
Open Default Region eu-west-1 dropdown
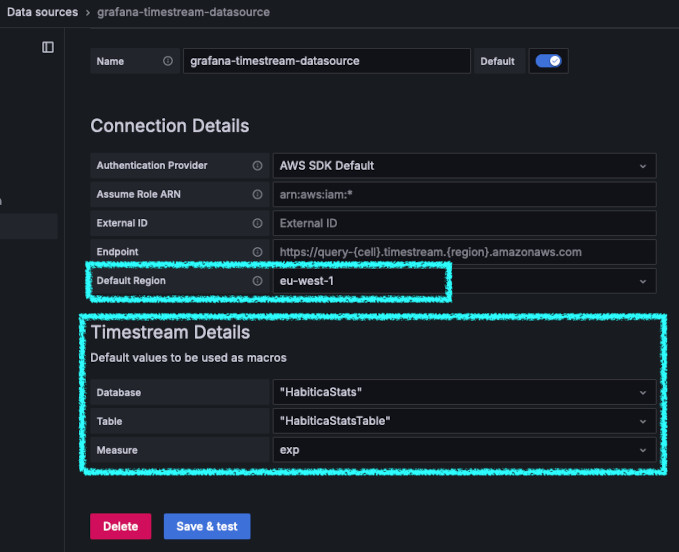[x=464, y=281]
